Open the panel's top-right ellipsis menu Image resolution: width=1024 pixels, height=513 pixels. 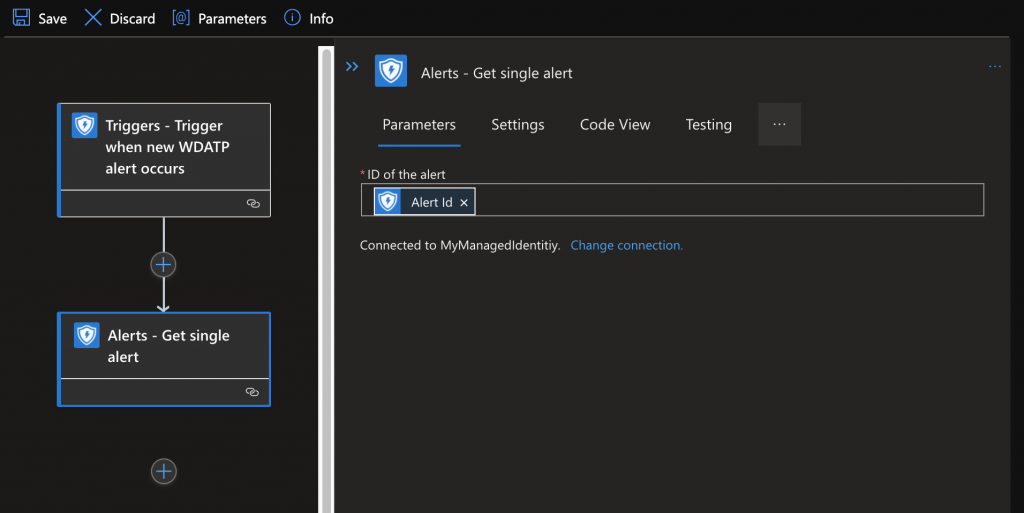(994, 67)
